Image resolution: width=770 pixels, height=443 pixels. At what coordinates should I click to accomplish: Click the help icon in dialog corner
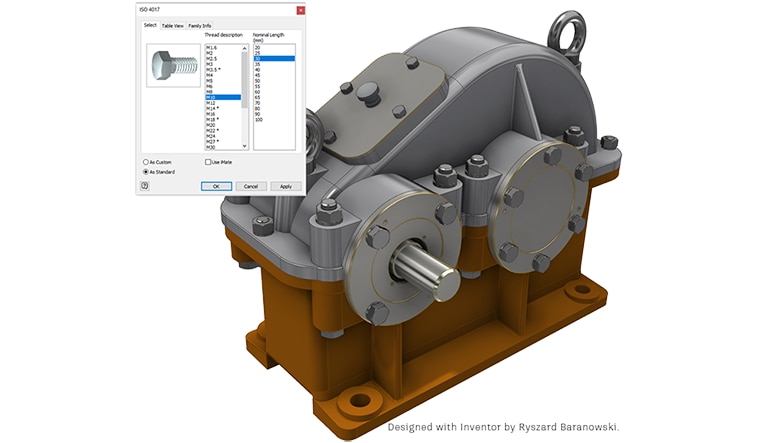point(146,186)
